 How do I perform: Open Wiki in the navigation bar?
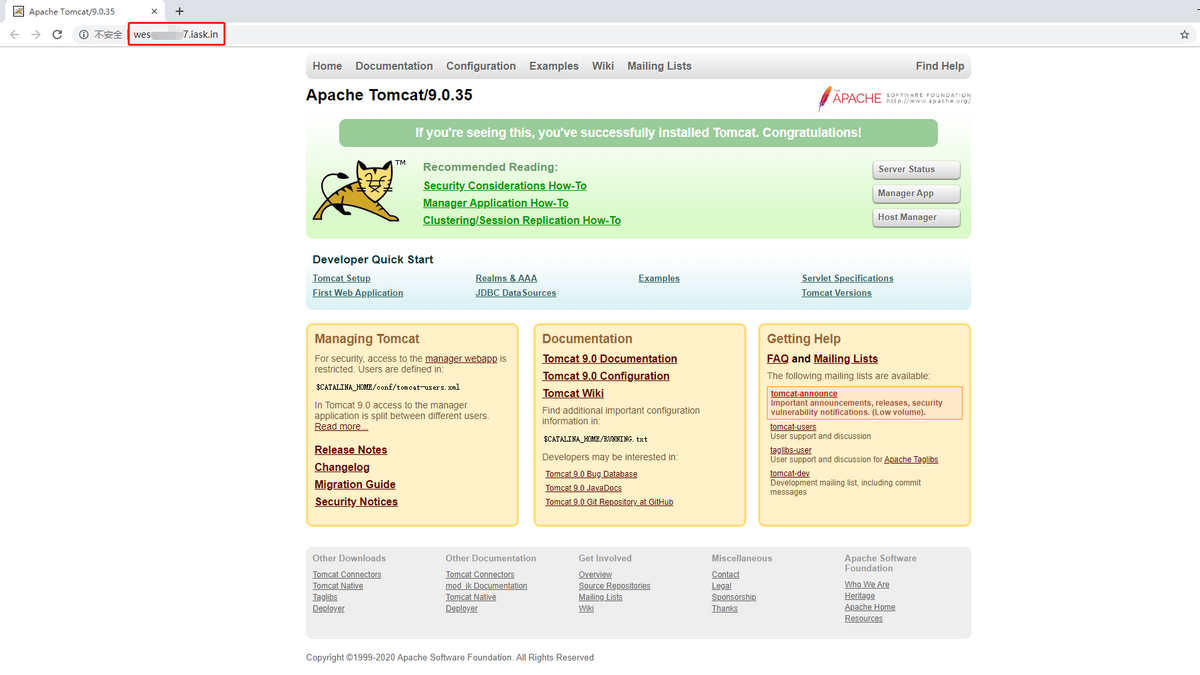pos(603,66)
